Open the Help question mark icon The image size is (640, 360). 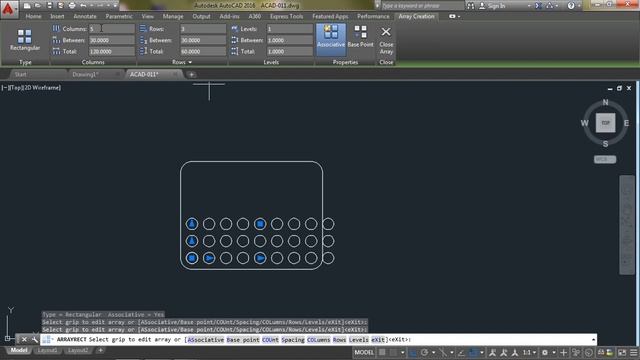(x=571, y=6)
